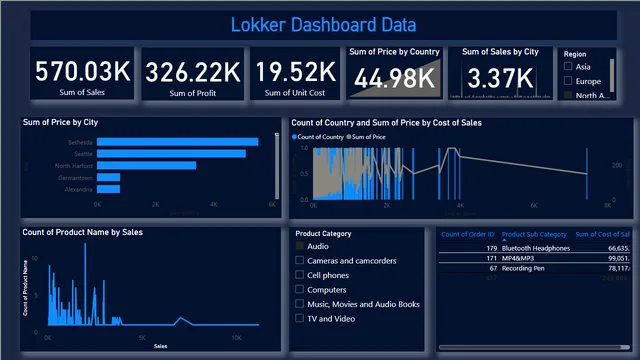Select the Alexandria bar
Image resolution: width=640 pixels, height=360 pixels.
coord(109,189)
